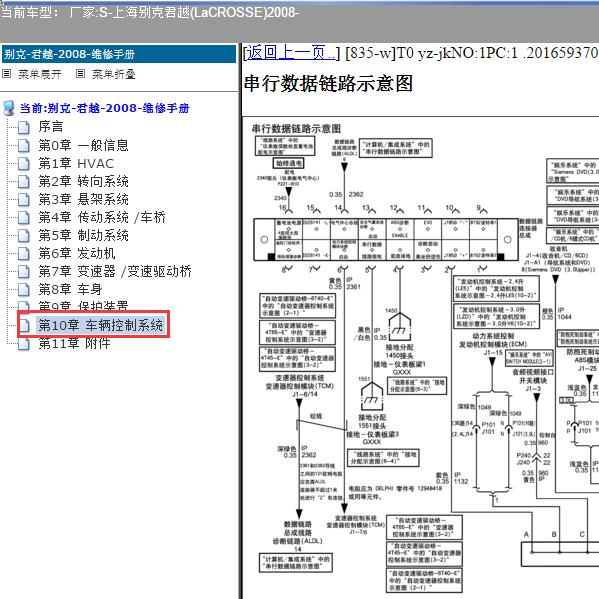The width and height of the screenshot is (599, 599).
Task: Click the page icon next to 第0章
Action: click(24, 146)
